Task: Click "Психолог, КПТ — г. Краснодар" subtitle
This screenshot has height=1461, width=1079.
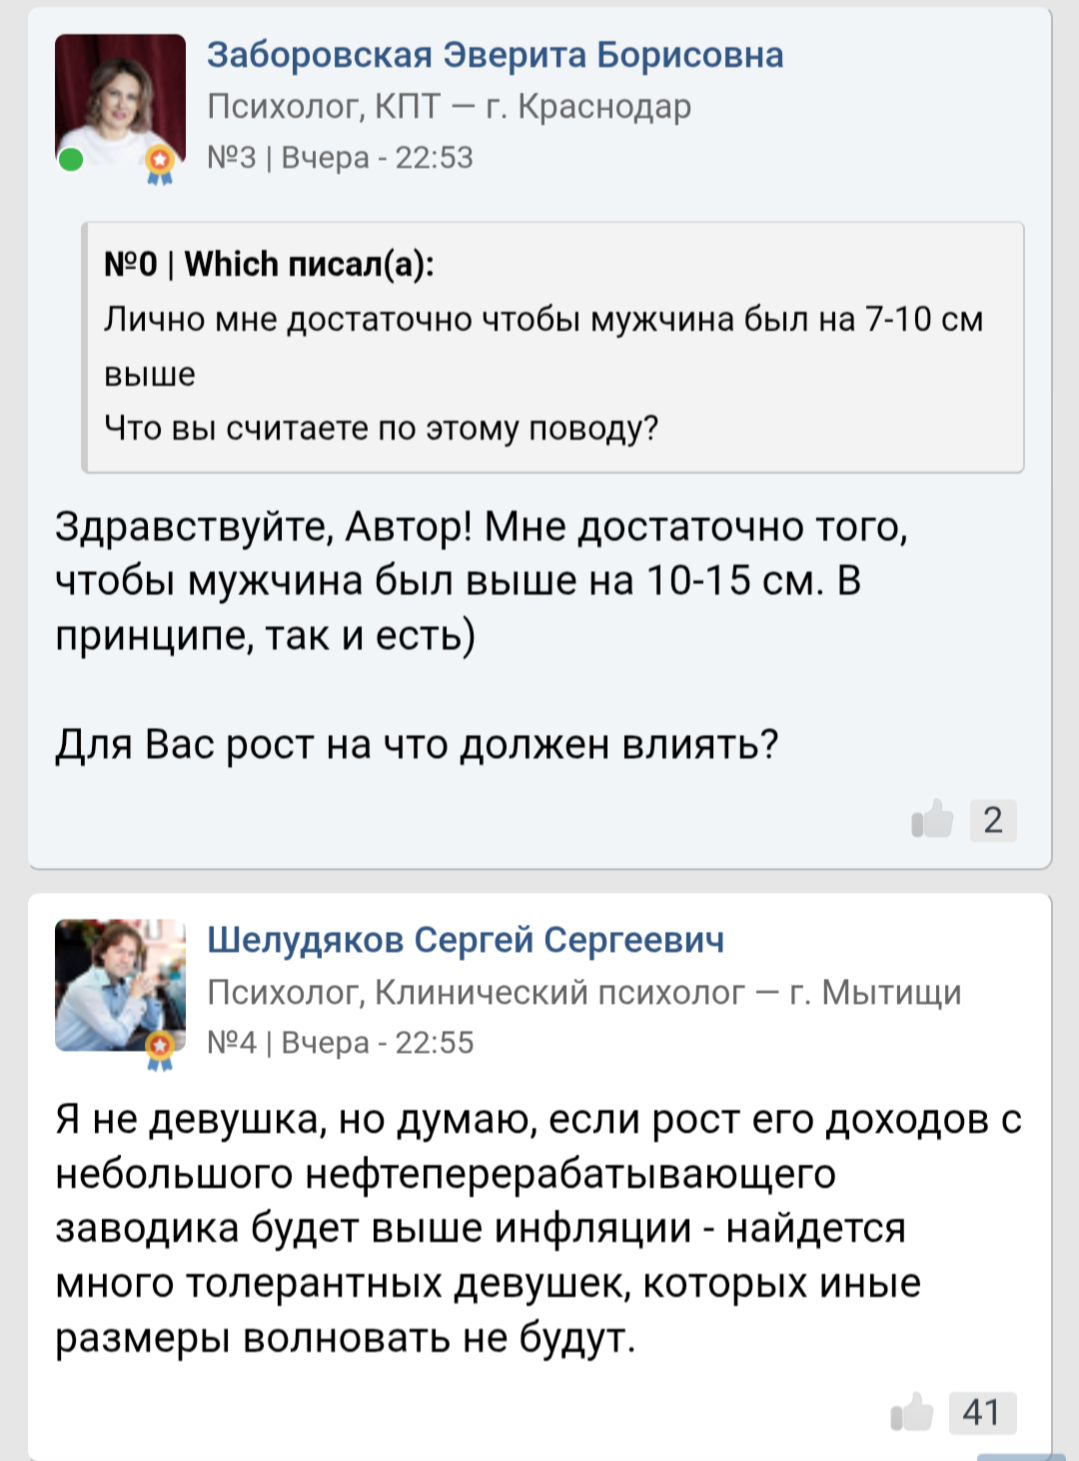Action: click(x=449, y=106)
